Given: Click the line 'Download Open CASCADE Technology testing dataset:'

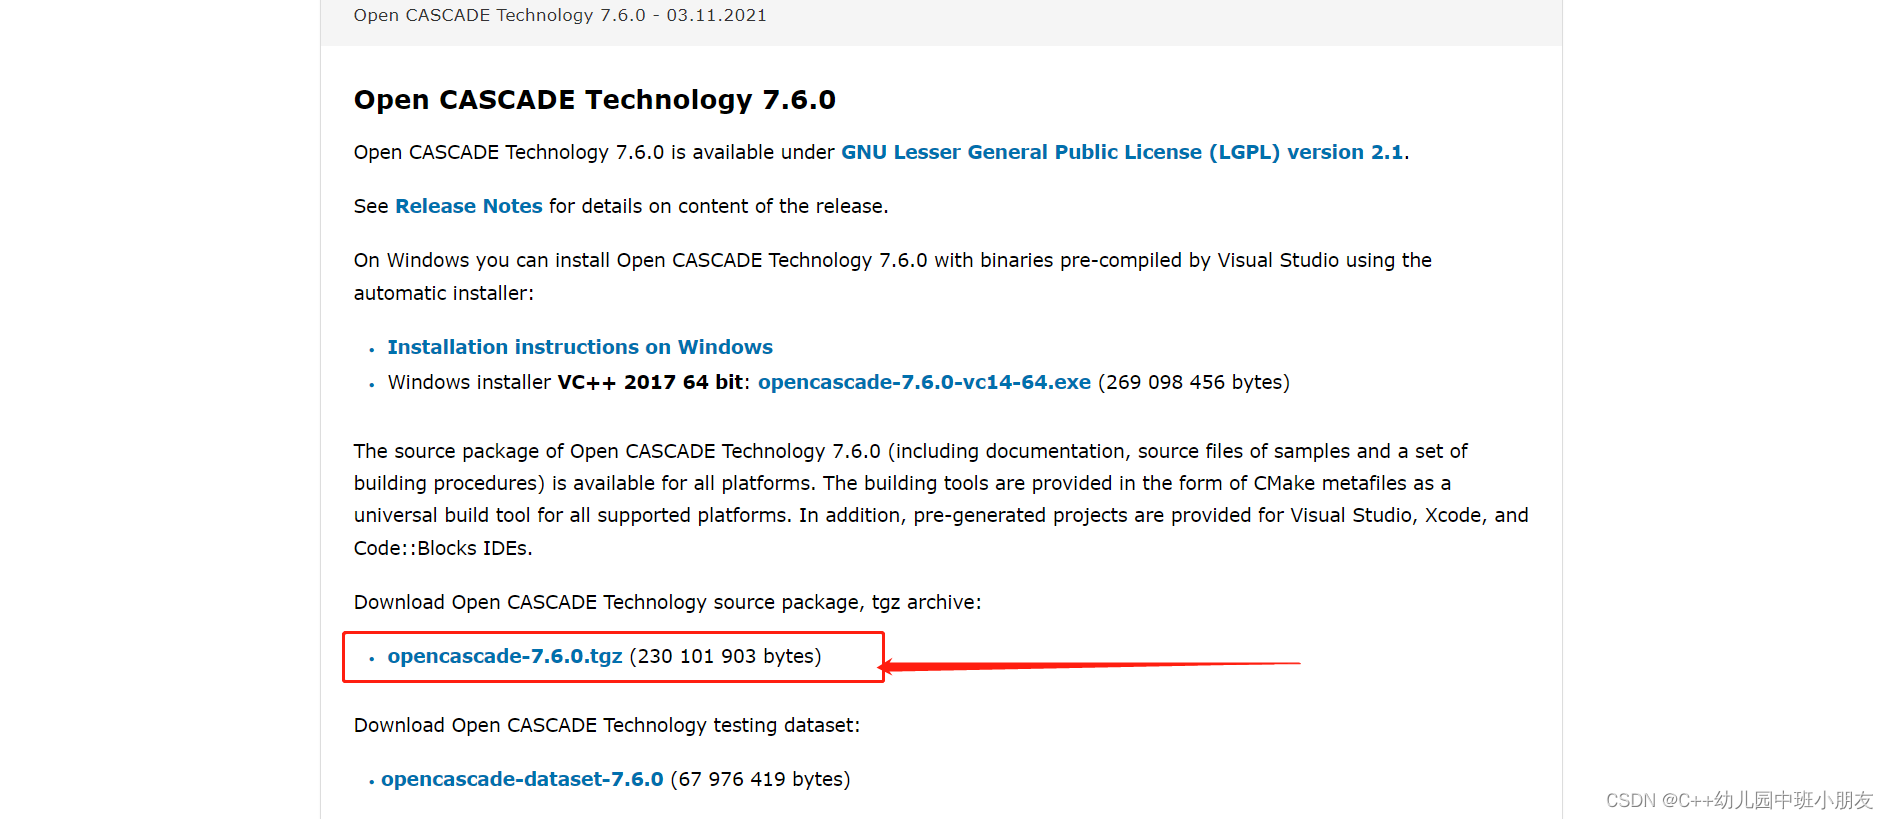Looking at the screenshot, I should pos(606,725).
